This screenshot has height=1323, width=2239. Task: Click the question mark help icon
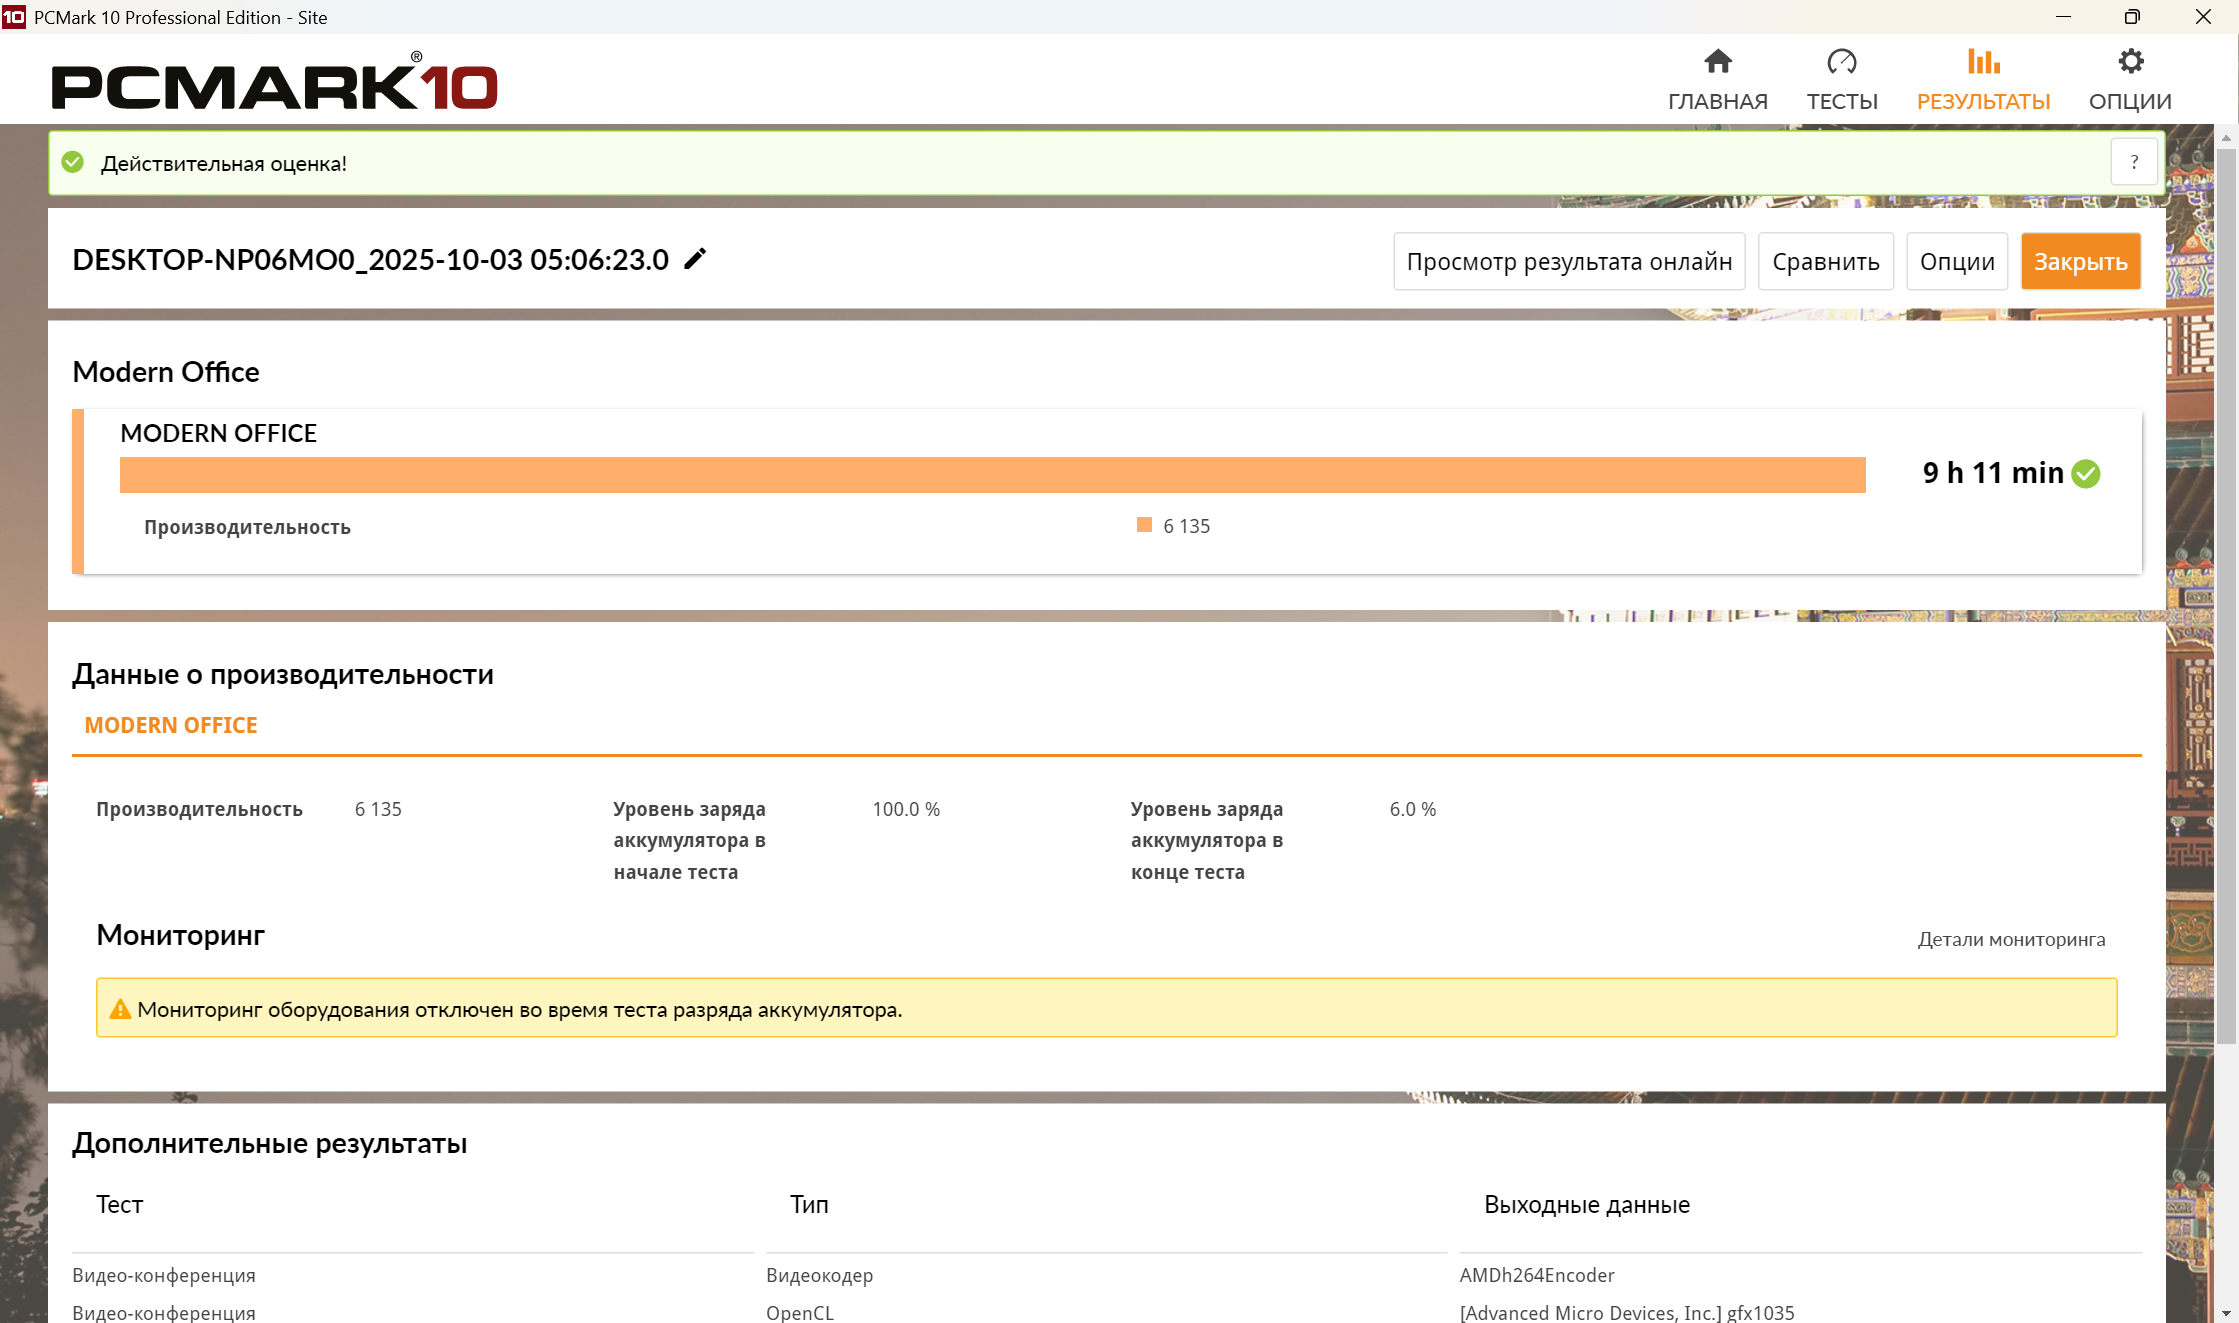[x=2134, y=162]
